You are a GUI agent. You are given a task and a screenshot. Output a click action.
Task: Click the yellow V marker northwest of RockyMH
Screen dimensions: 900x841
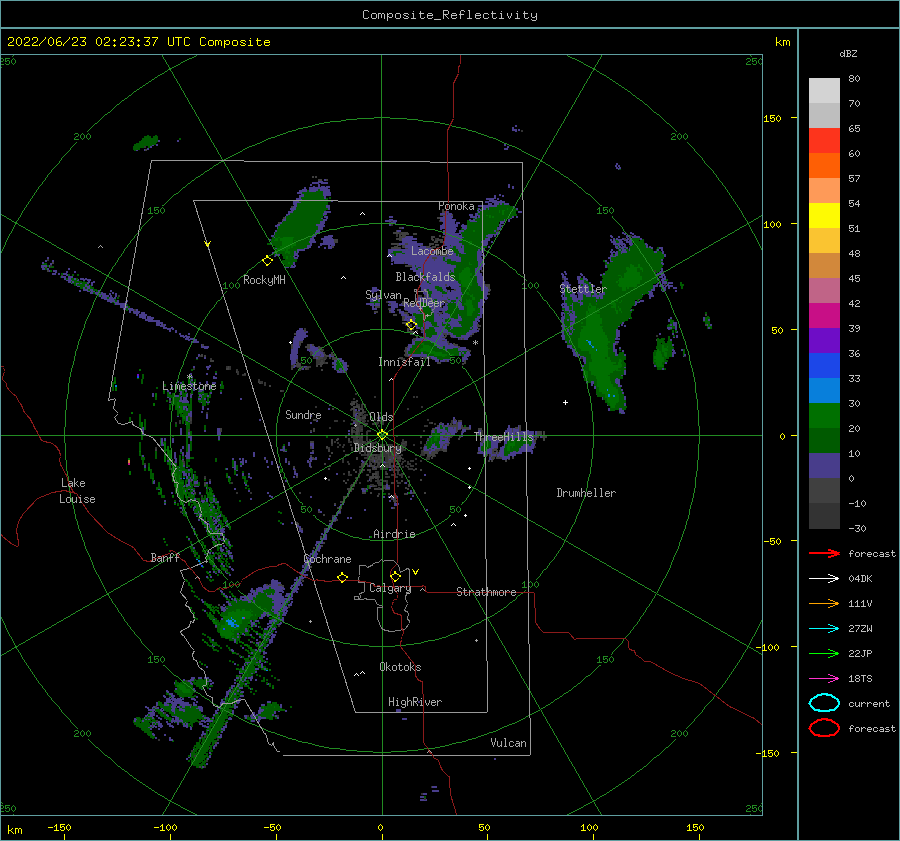coord(207,244)
